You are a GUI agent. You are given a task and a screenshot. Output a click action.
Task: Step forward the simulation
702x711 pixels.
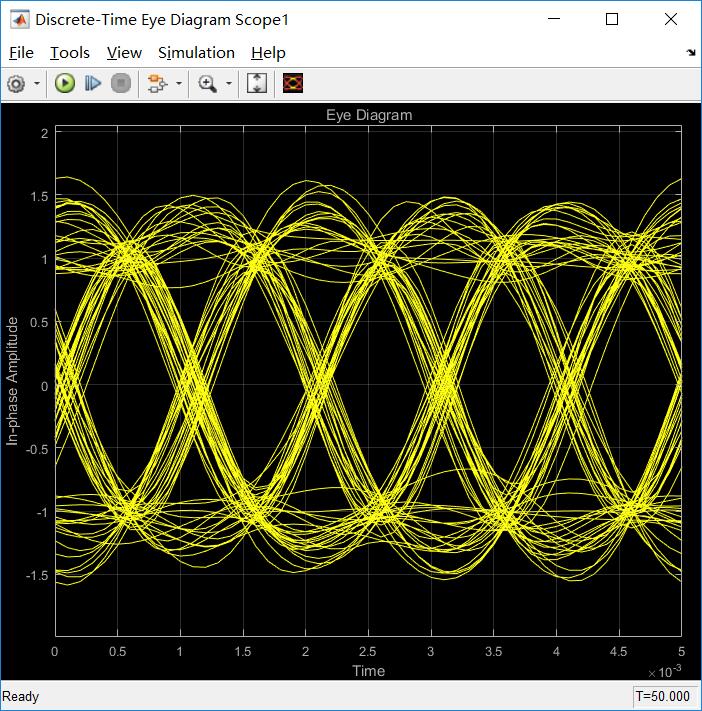(x=93, y=84)
